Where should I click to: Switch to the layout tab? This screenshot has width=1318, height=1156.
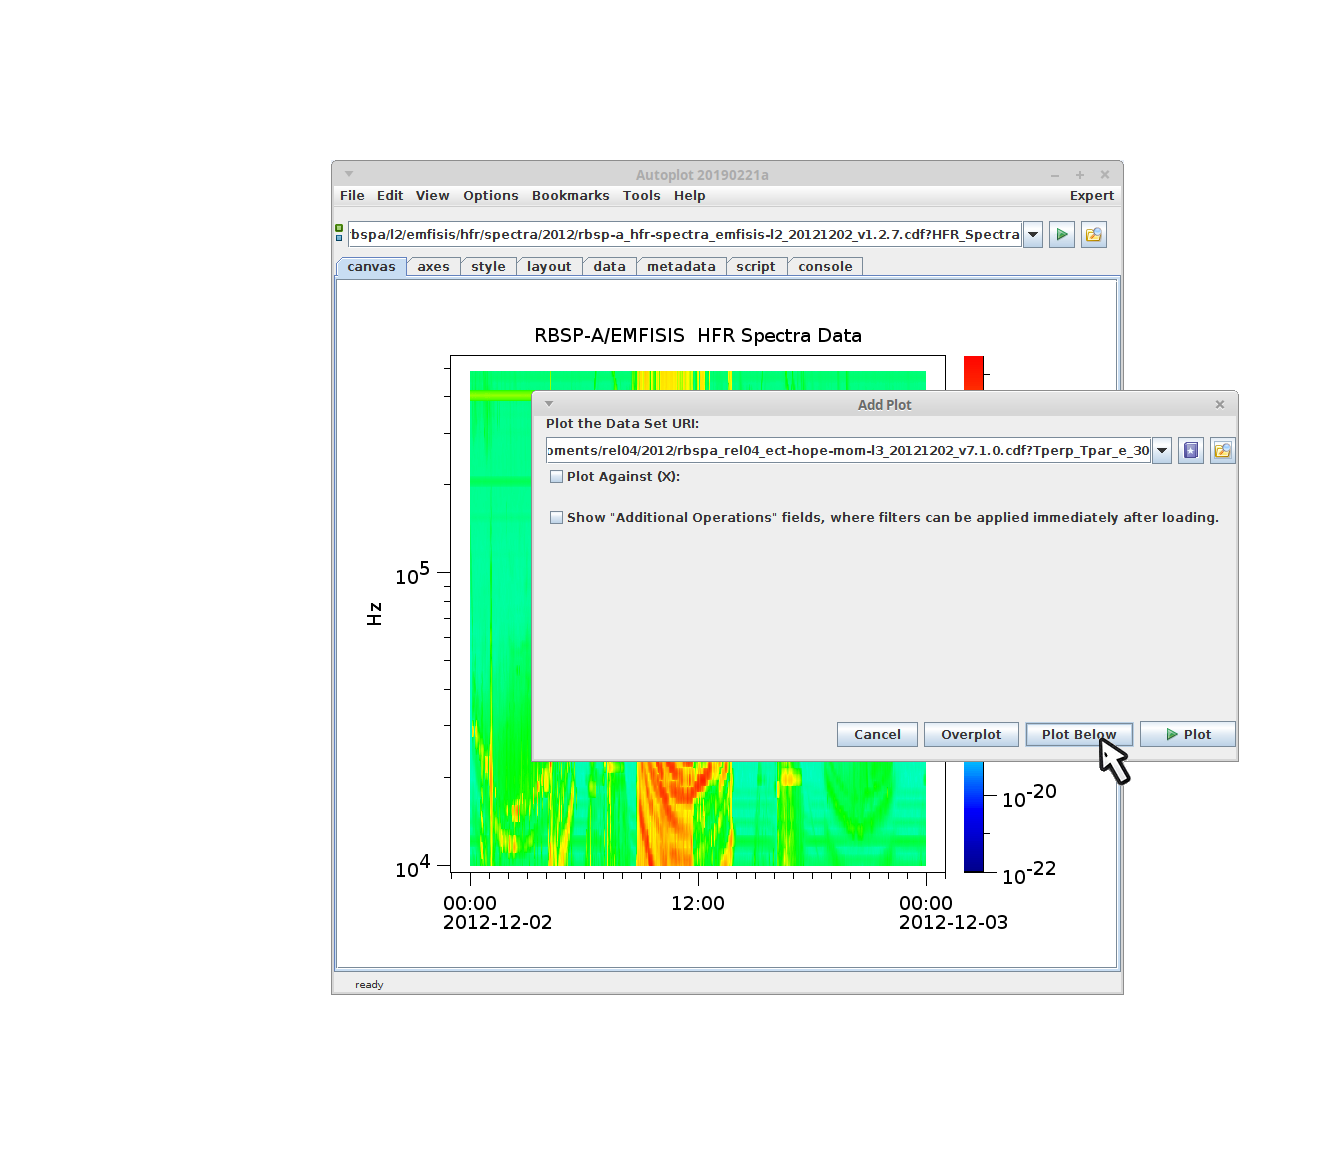coord(549,267)
